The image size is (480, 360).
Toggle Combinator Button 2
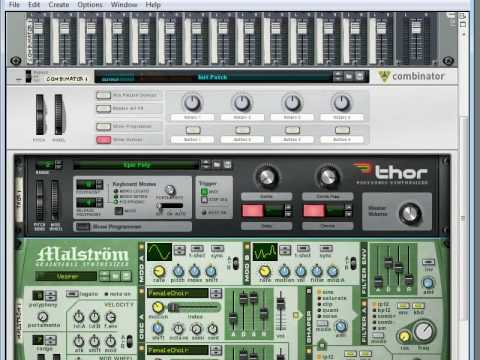click(242, 130)
